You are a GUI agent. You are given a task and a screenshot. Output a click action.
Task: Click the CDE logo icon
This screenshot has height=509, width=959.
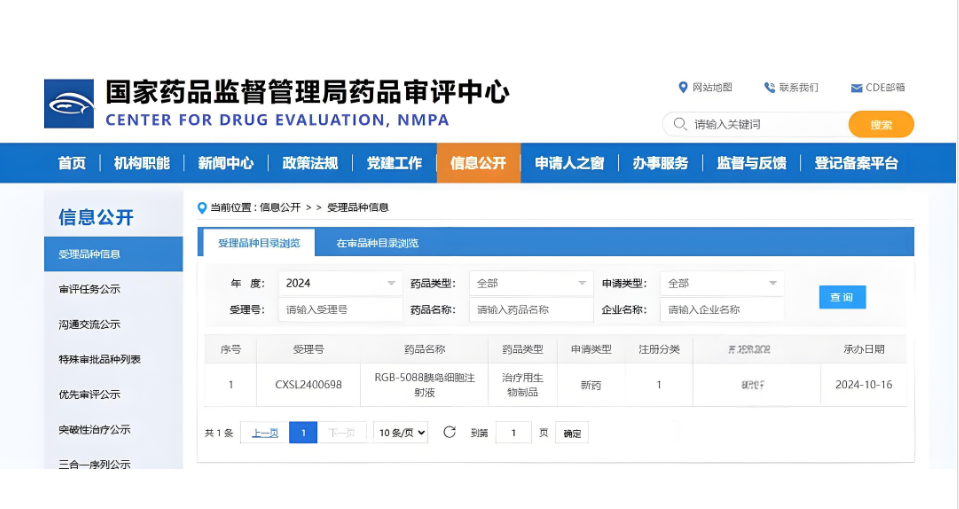click(x=69, y=104)
